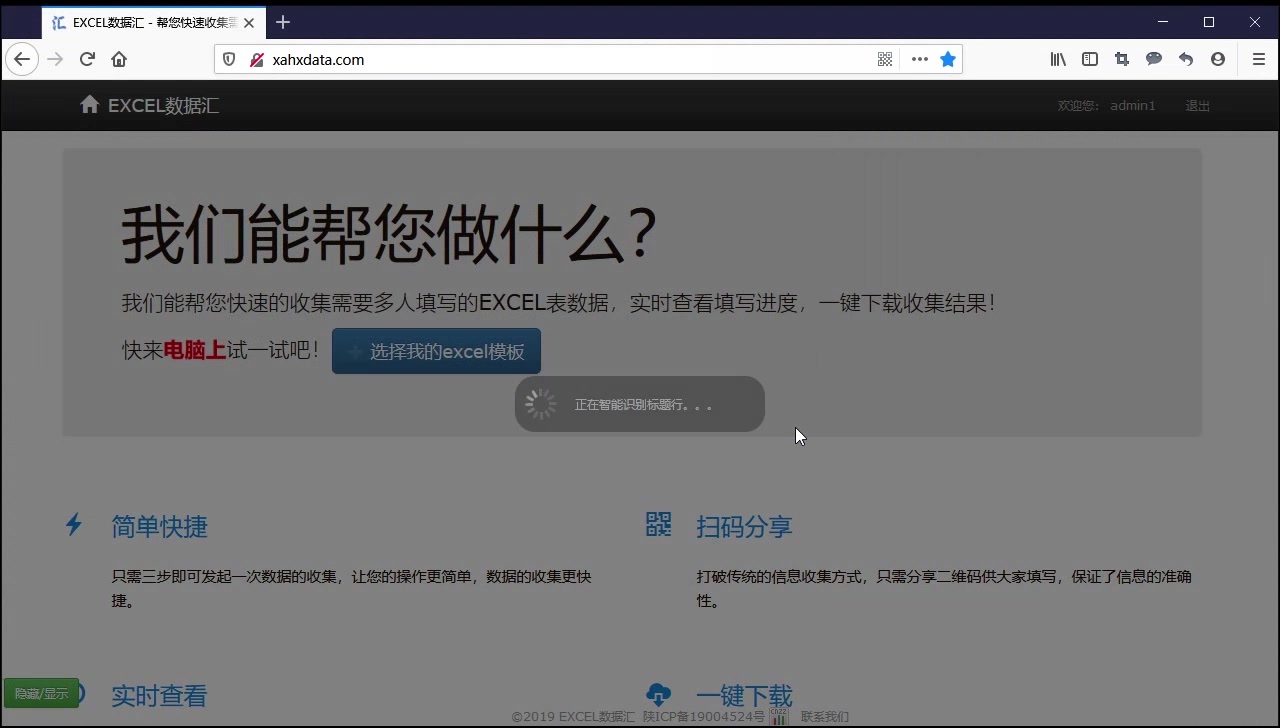Screen dimensions: 1280x728
Task: Click the 扫码分享 heading
Action: (744, 527)
